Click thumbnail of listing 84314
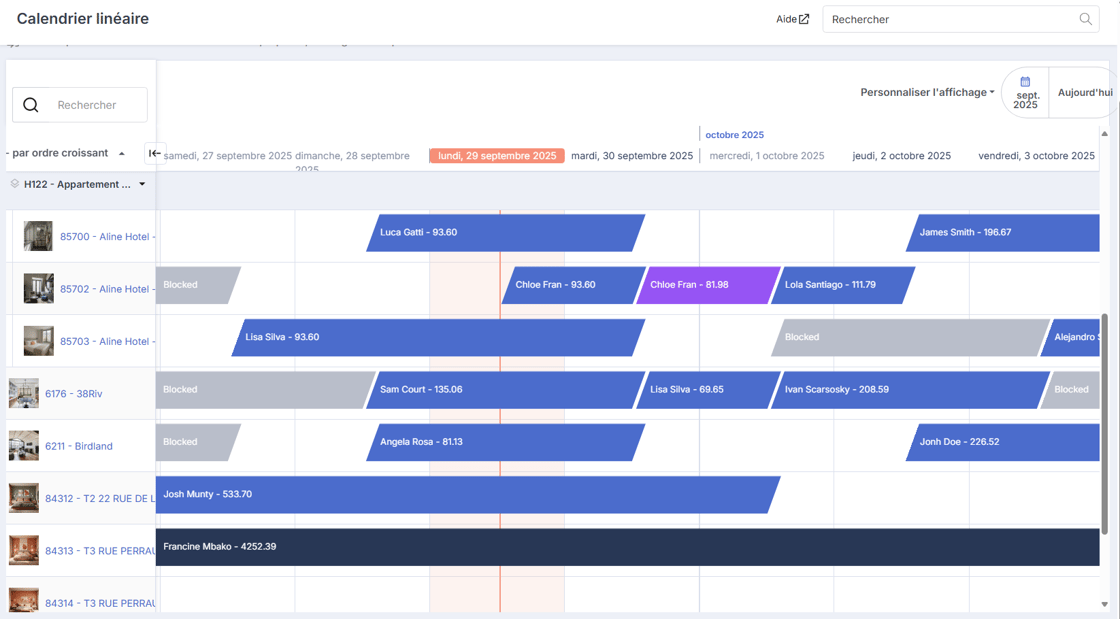Viewport: 1120px width, 619px height. [x=24, y=601]
